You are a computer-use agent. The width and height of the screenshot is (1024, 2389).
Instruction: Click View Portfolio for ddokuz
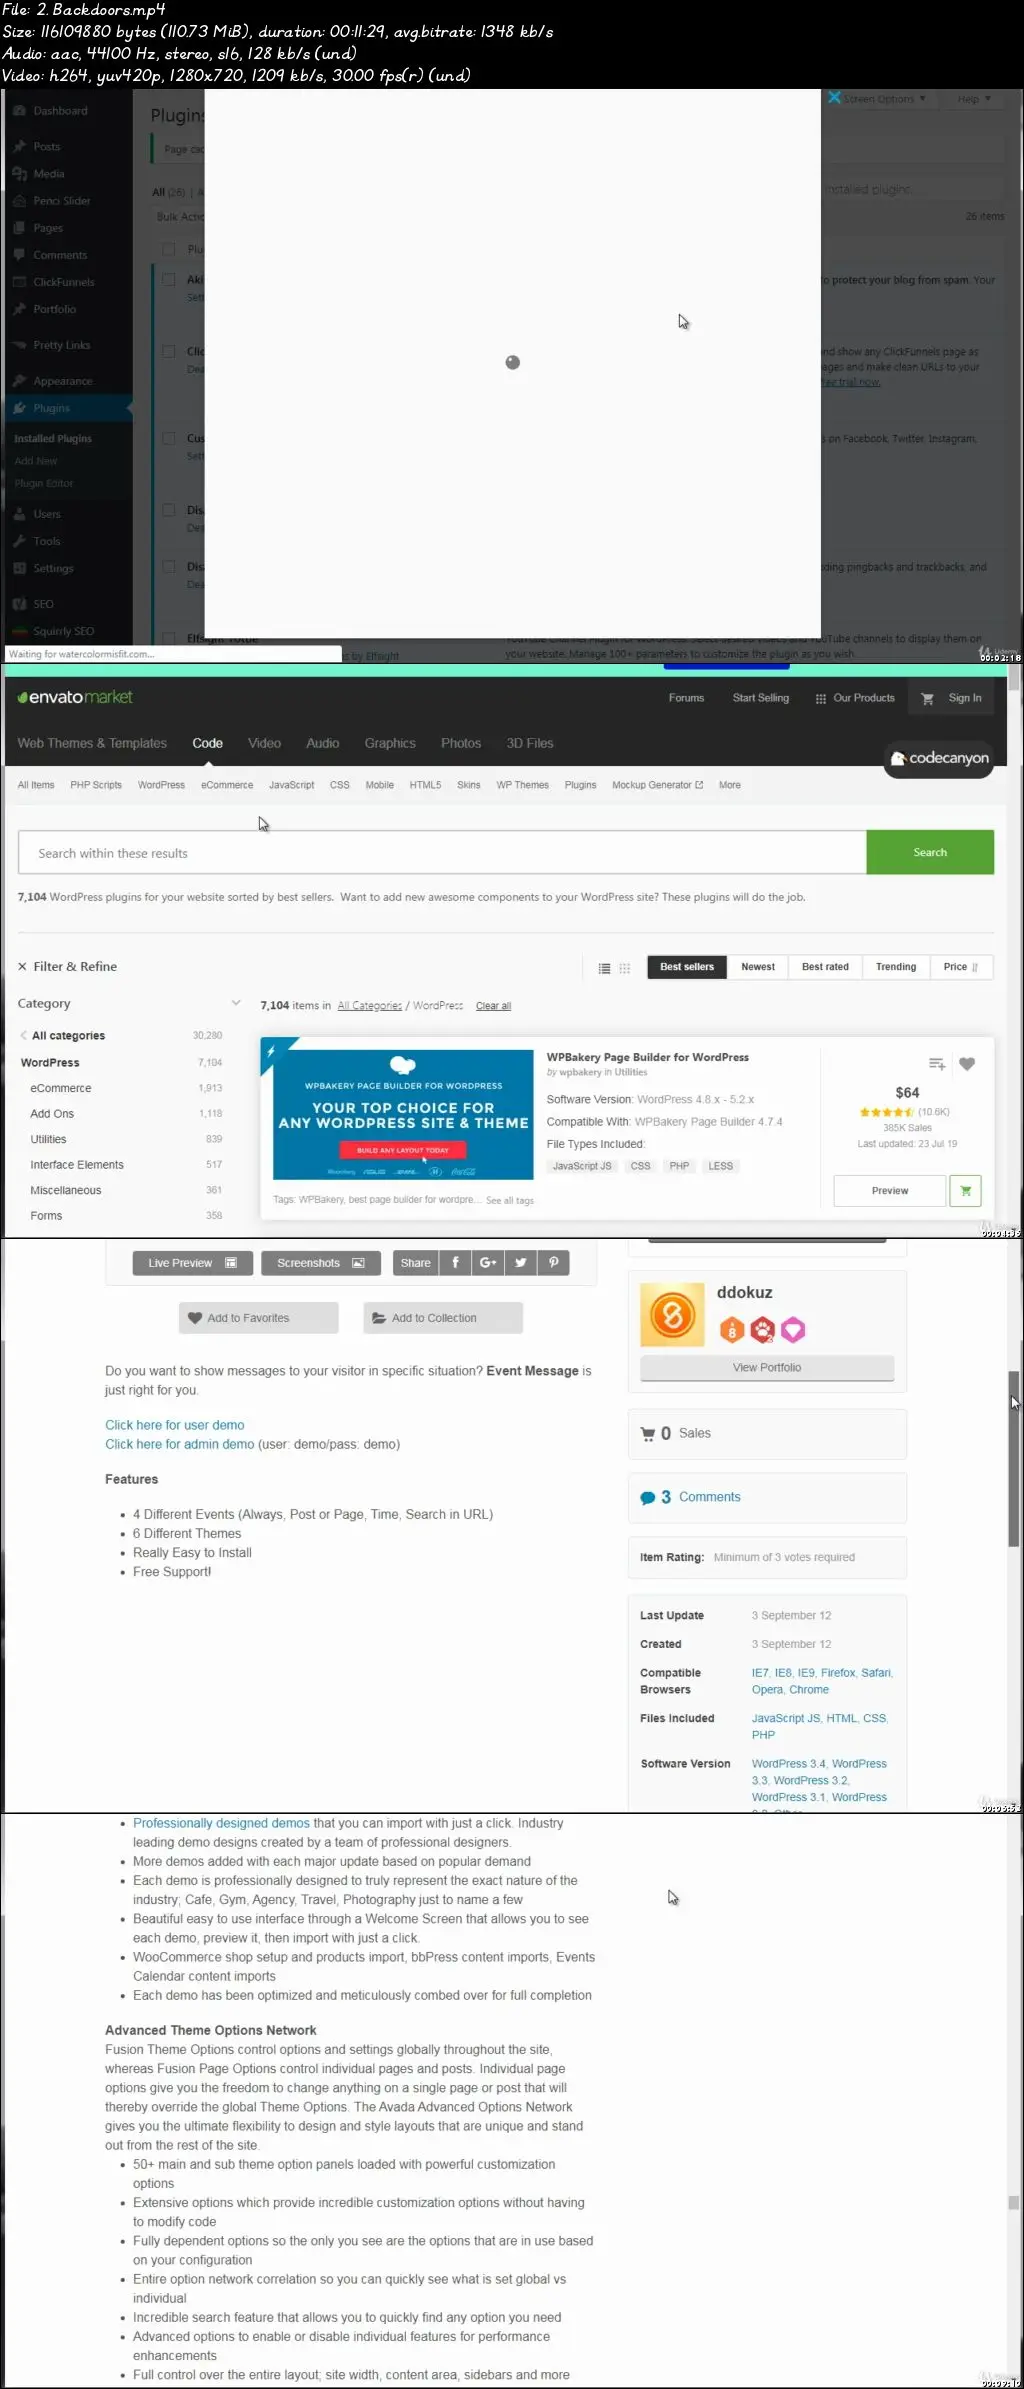(x=767, y=1368)
